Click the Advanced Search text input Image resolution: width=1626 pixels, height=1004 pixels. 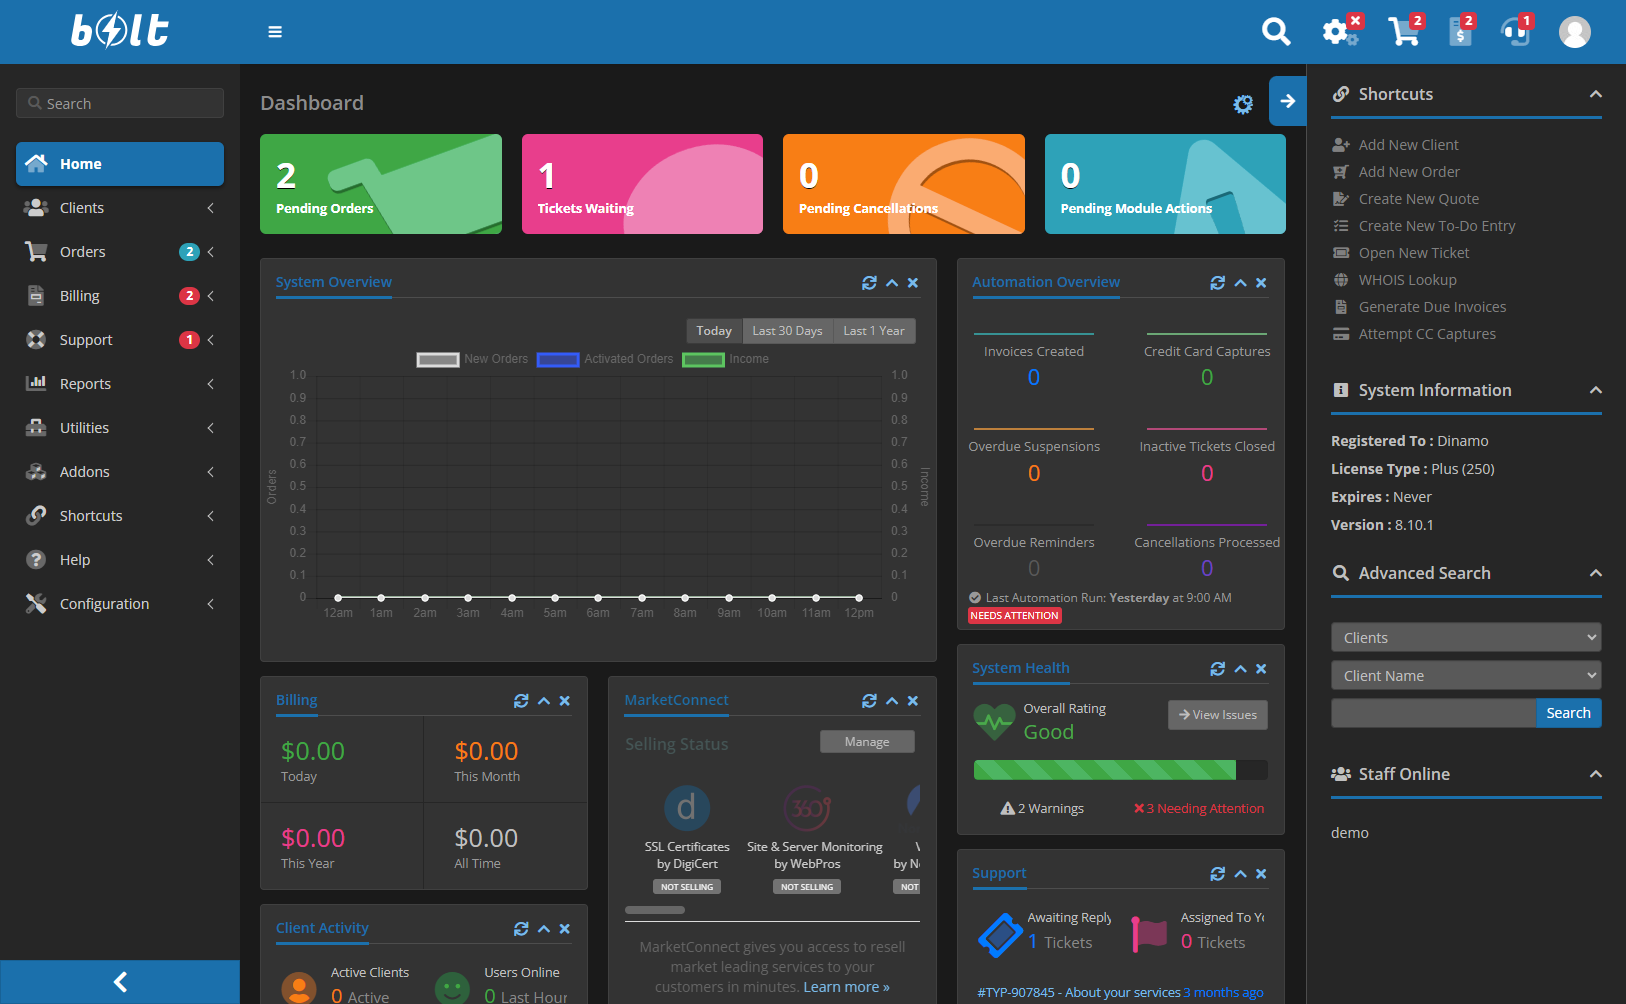click(1433, 713)
